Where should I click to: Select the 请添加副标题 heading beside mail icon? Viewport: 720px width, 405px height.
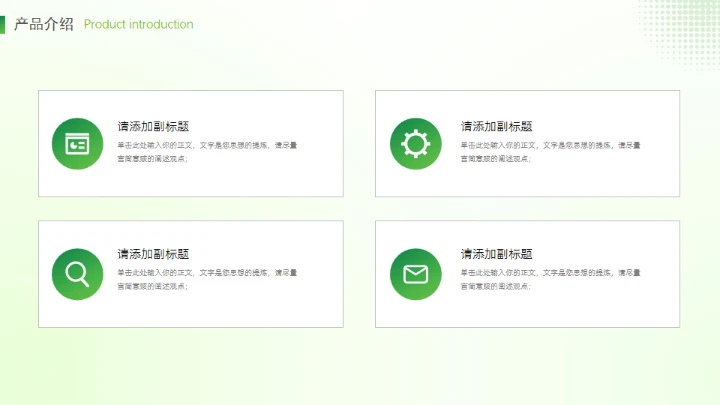click(496, 254)
